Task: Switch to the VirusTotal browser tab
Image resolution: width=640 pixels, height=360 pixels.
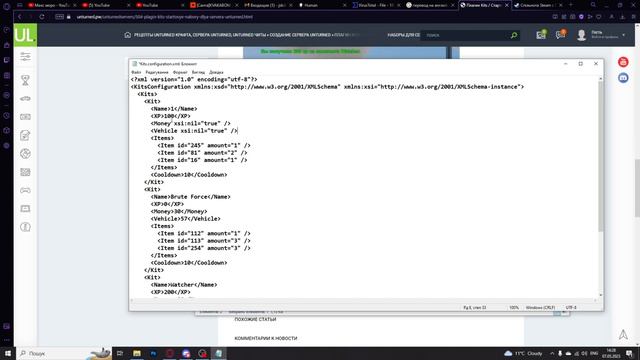Action: point(376,5)
